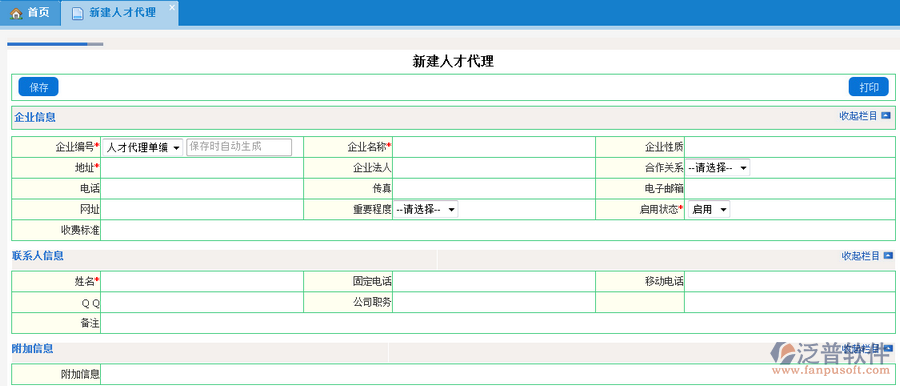Click the 地址 input field
Screen dimensions: 900x386
(x=202, y=168)
